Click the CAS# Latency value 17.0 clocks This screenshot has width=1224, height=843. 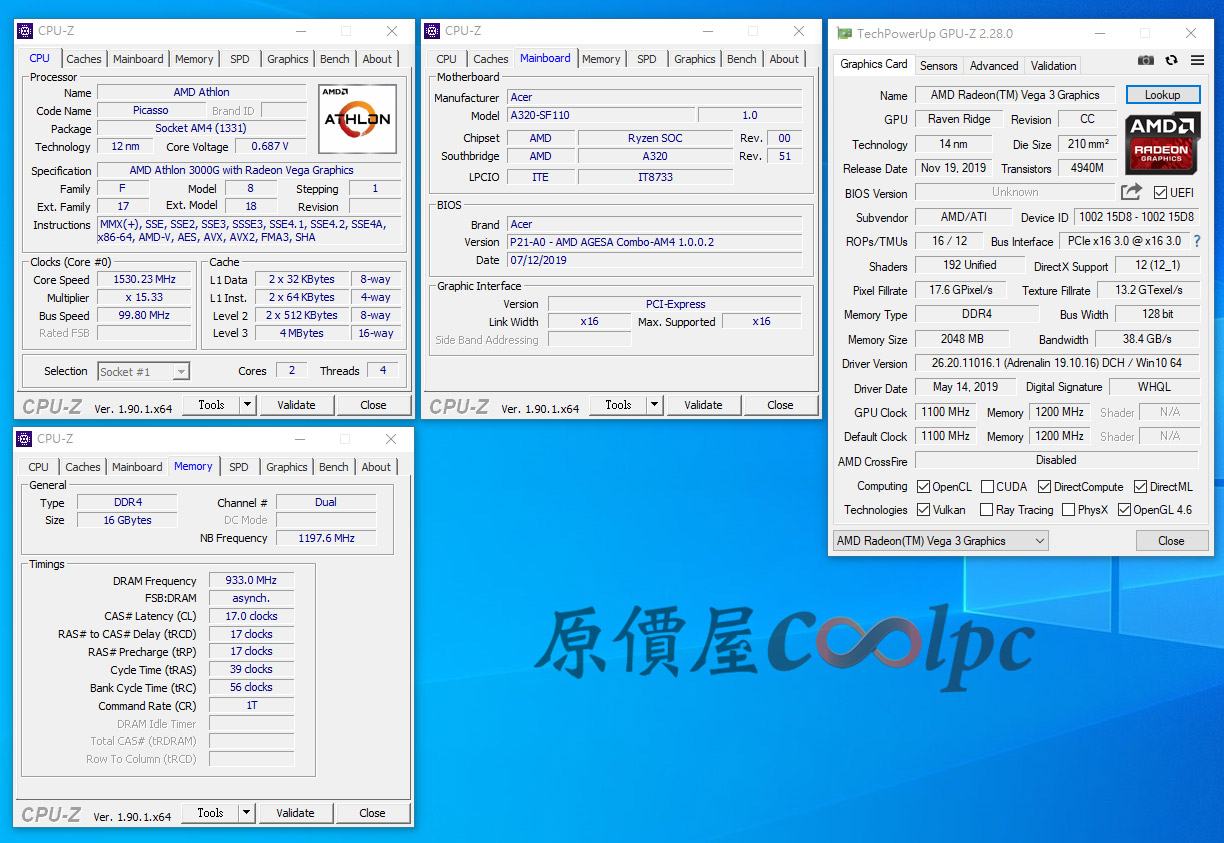pyautogui.click(x=251, y=616)
